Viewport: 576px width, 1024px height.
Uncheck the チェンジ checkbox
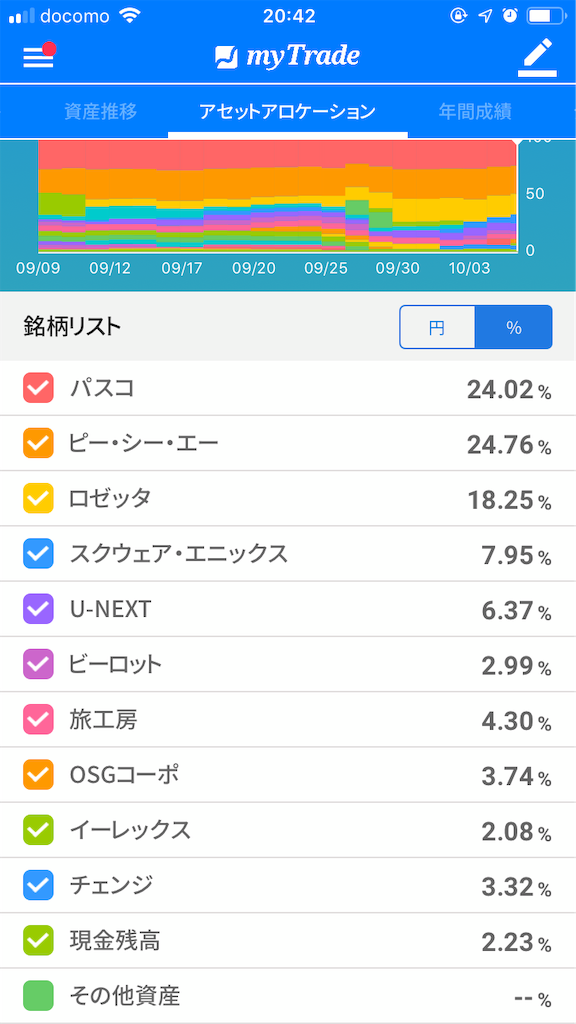click(38, 886)
